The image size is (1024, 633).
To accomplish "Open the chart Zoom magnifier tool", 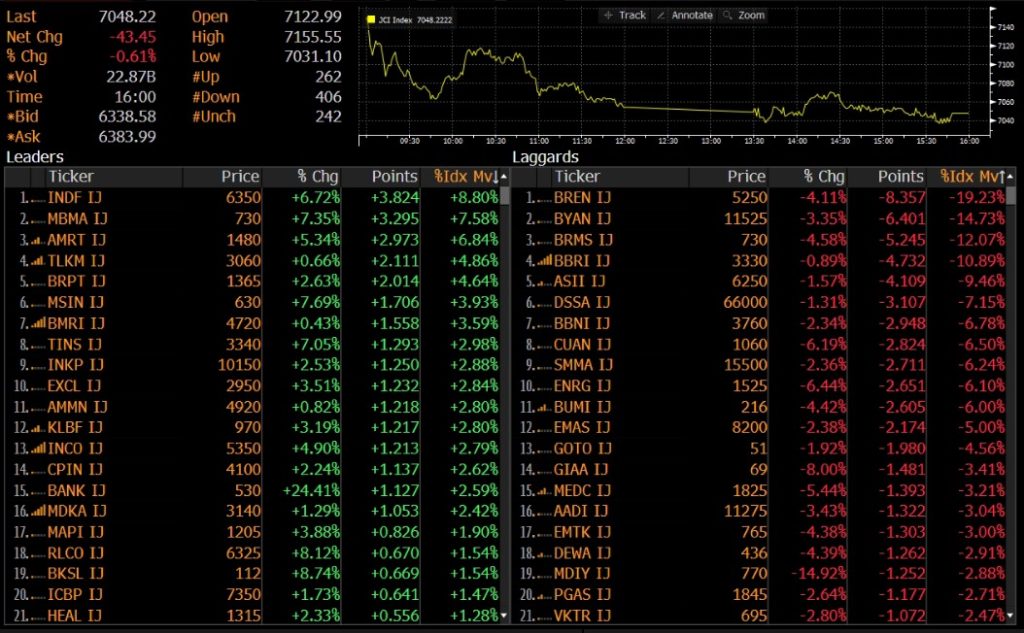I will 744,15.
